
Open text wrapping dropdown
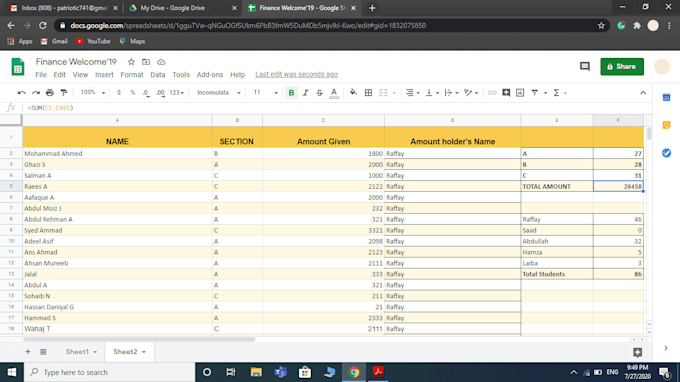point(451,93)
